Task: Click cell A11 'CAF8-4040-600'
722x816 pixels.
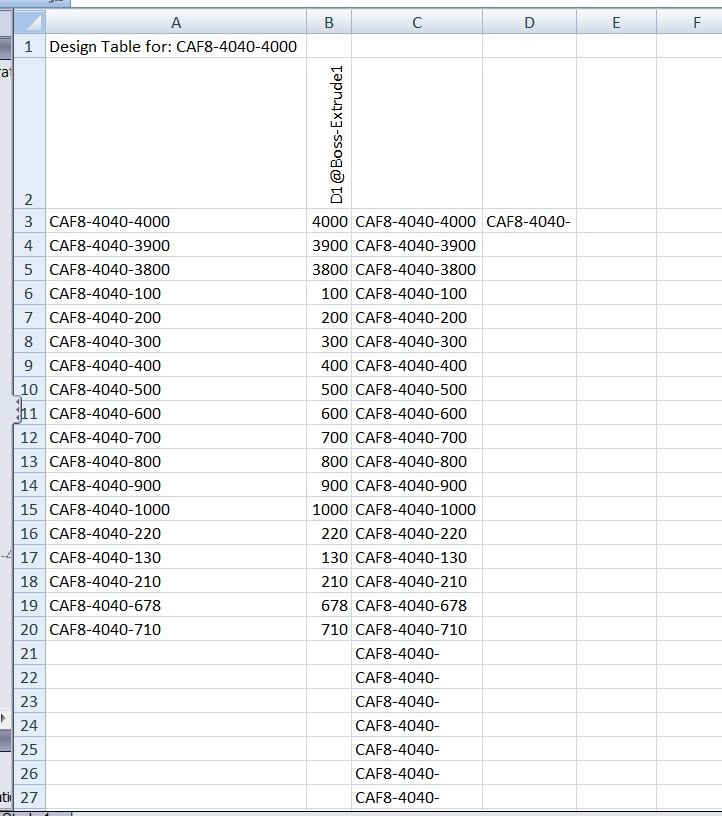Action: 176,413
